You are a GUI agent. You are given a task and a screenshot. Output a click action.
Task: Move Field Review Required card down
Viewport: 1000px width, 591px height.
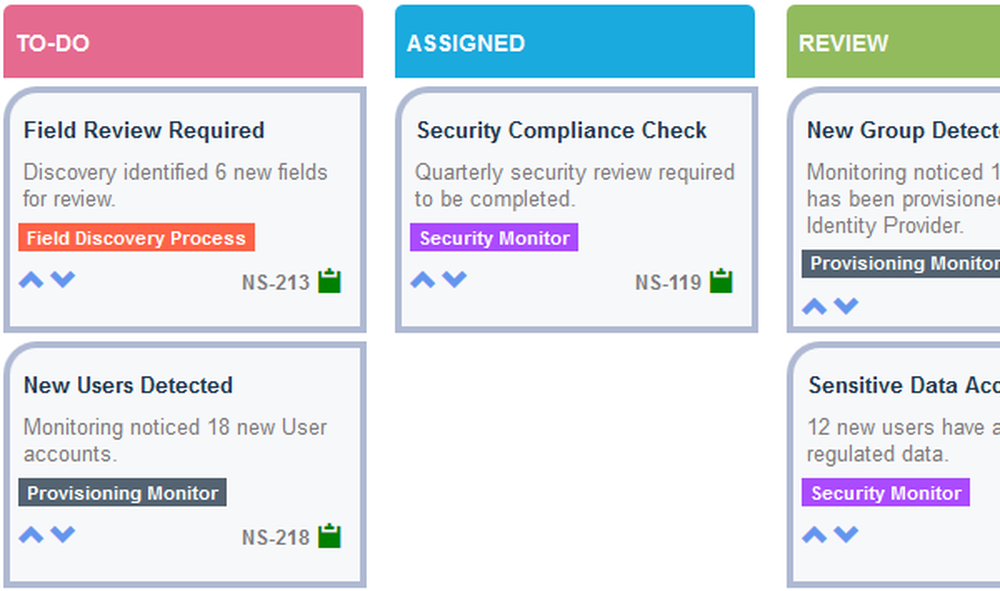[x=62, y=280]
